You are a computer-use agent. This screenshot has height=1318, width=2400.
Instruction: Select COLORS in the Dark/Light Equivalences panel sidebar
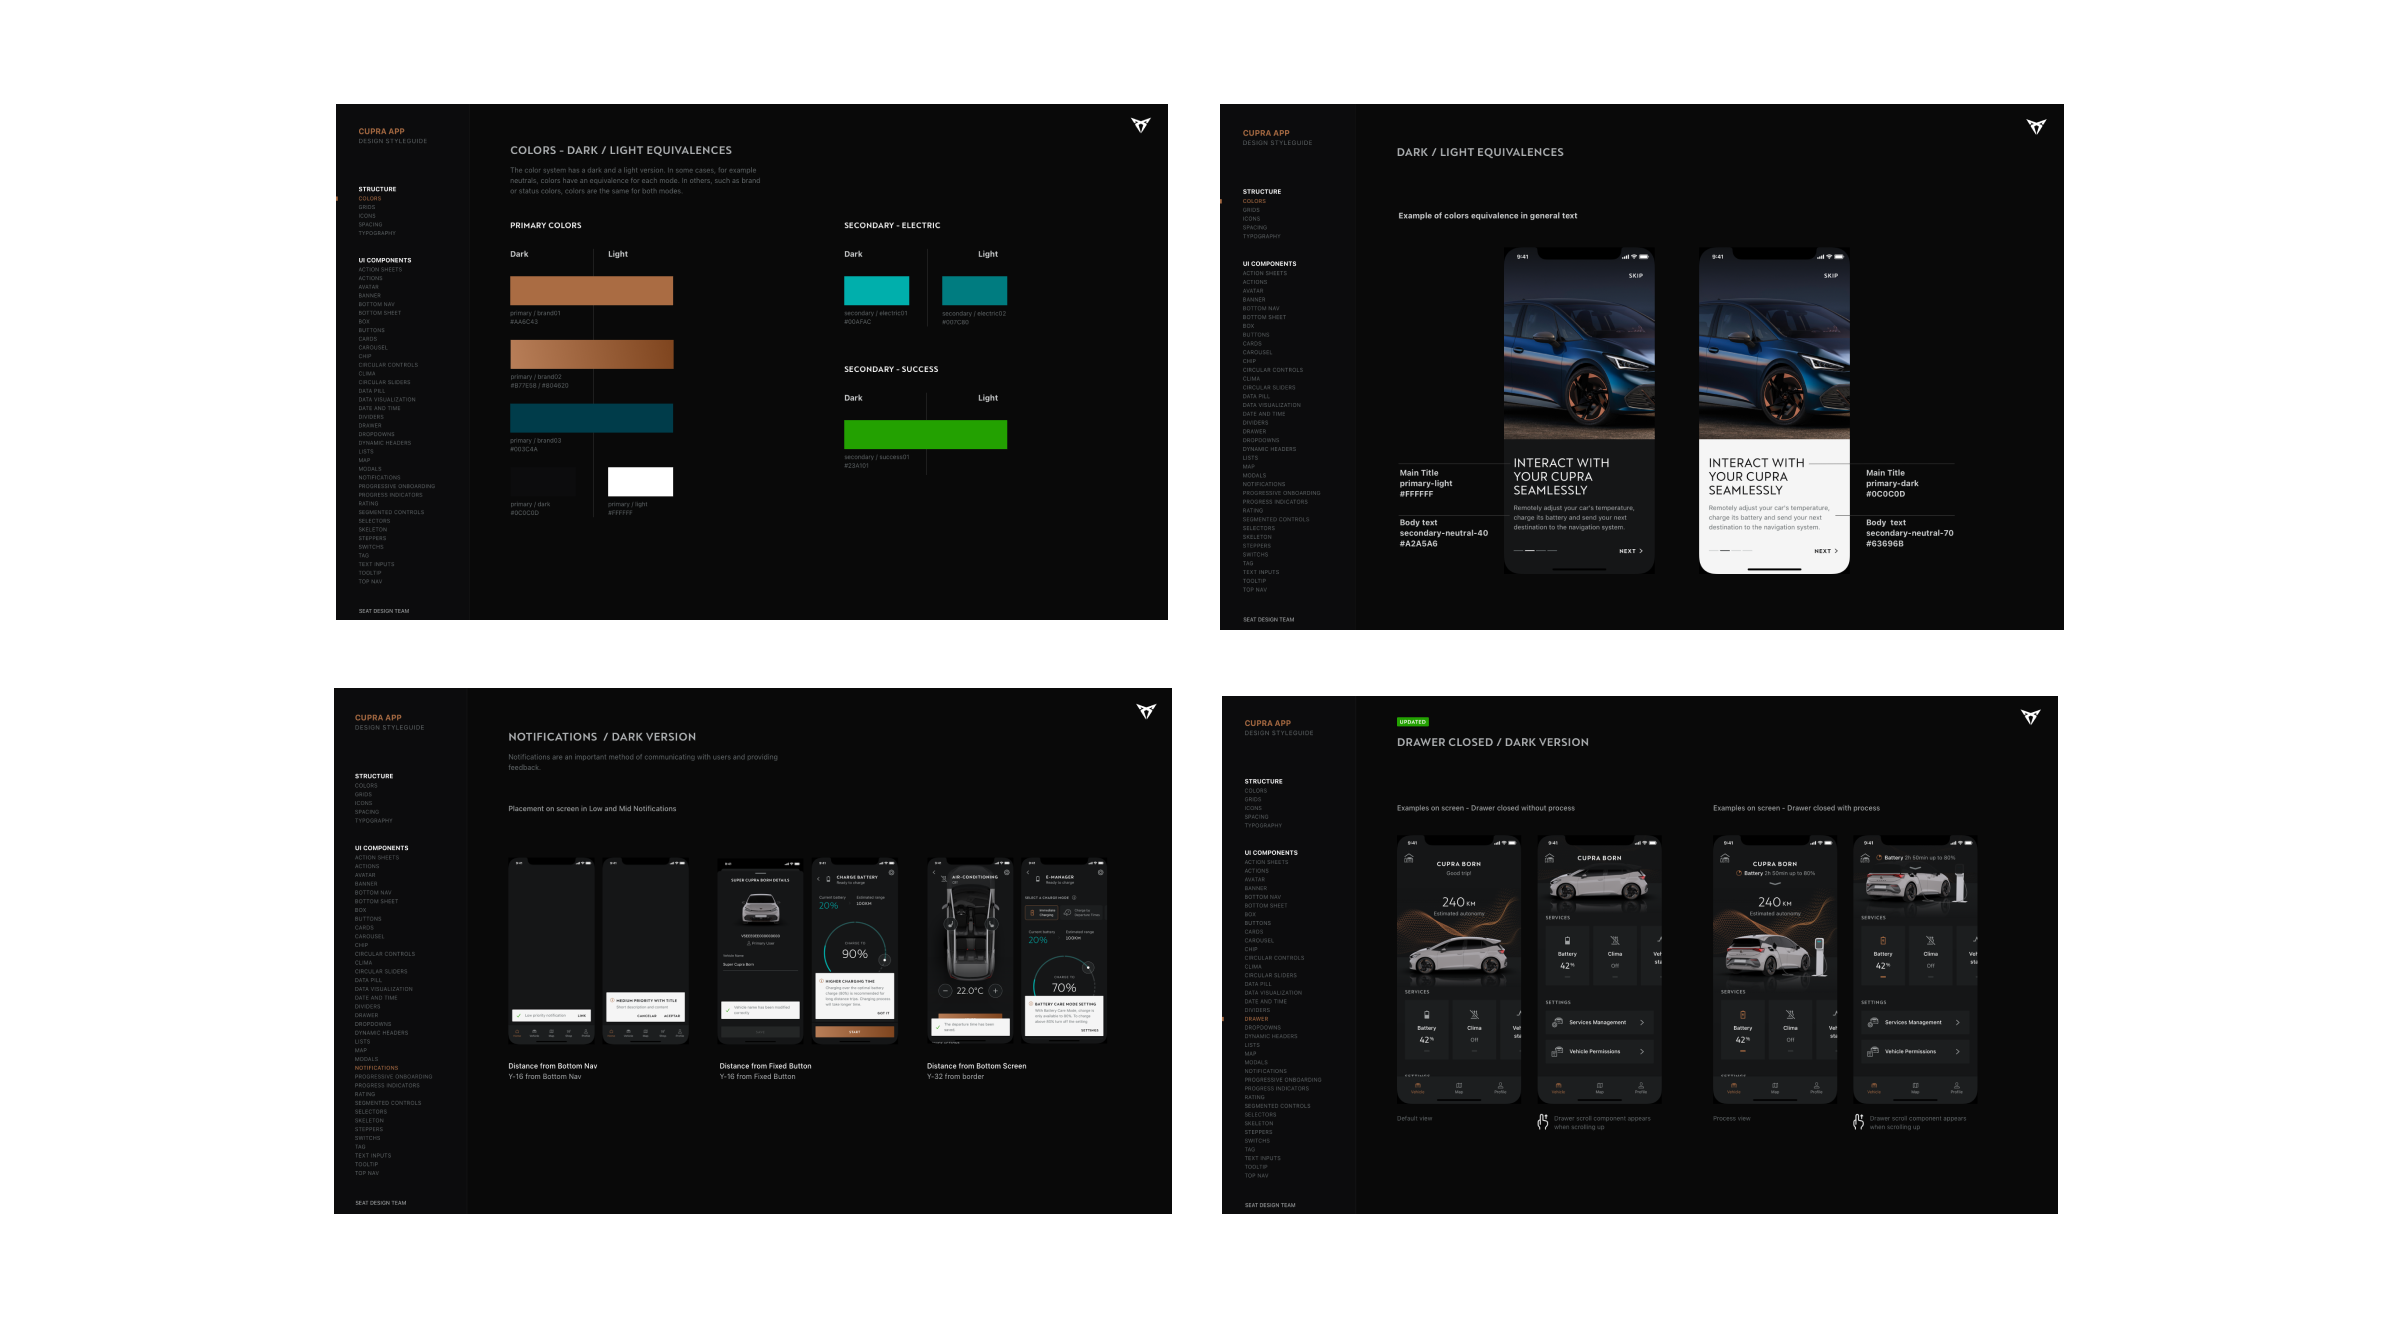[x=1254, y=201]
